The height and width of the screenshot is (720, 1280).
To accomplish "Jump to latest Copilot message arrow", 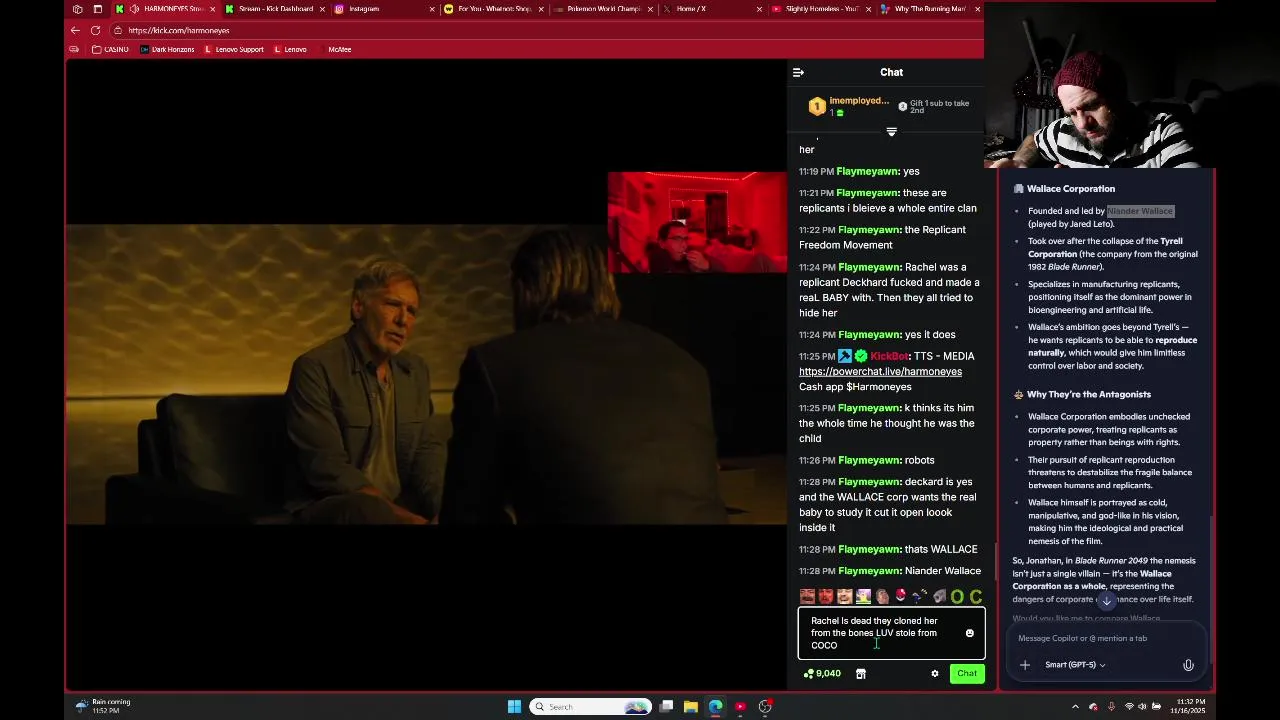I will point(1106,601).
